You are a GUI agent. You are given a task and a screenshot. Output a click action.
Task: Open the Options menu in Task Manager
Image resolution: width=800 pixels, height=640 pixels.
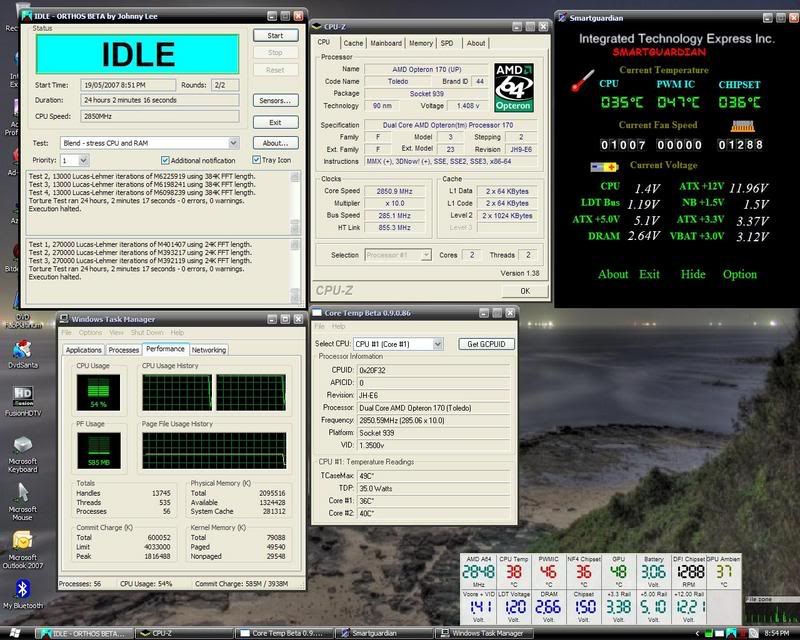coord(90,332)
